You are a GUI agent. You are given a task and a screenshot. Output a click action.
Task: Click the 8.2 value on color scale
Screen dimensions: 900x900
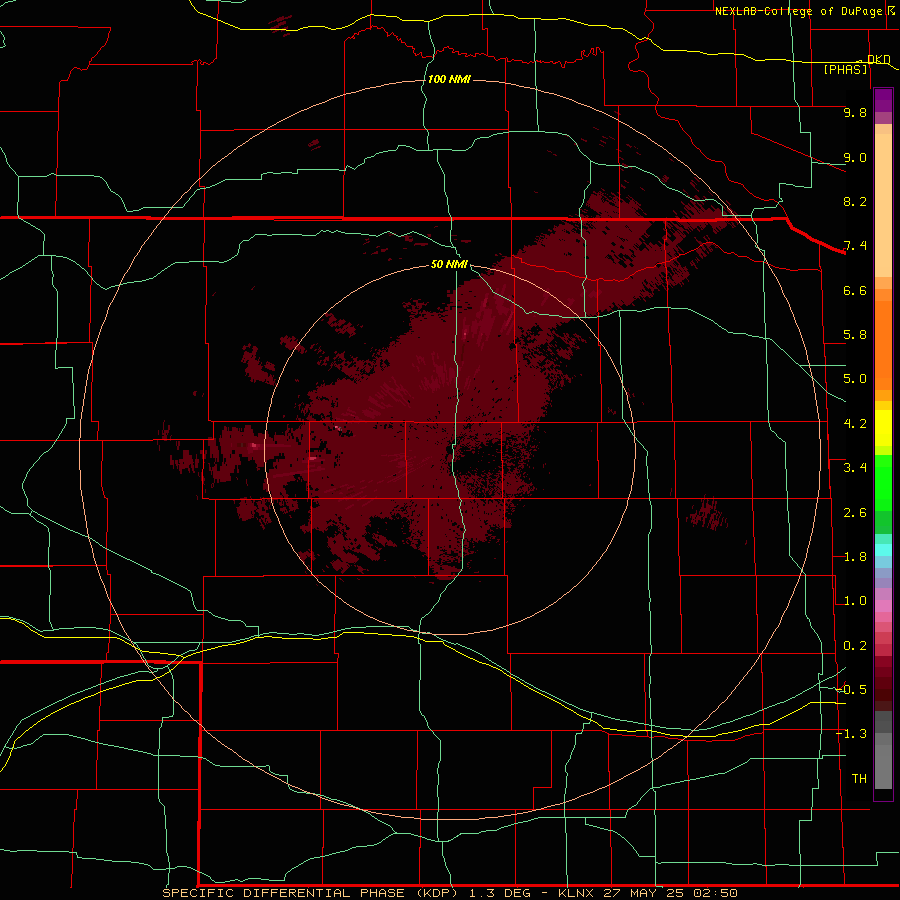855,201
